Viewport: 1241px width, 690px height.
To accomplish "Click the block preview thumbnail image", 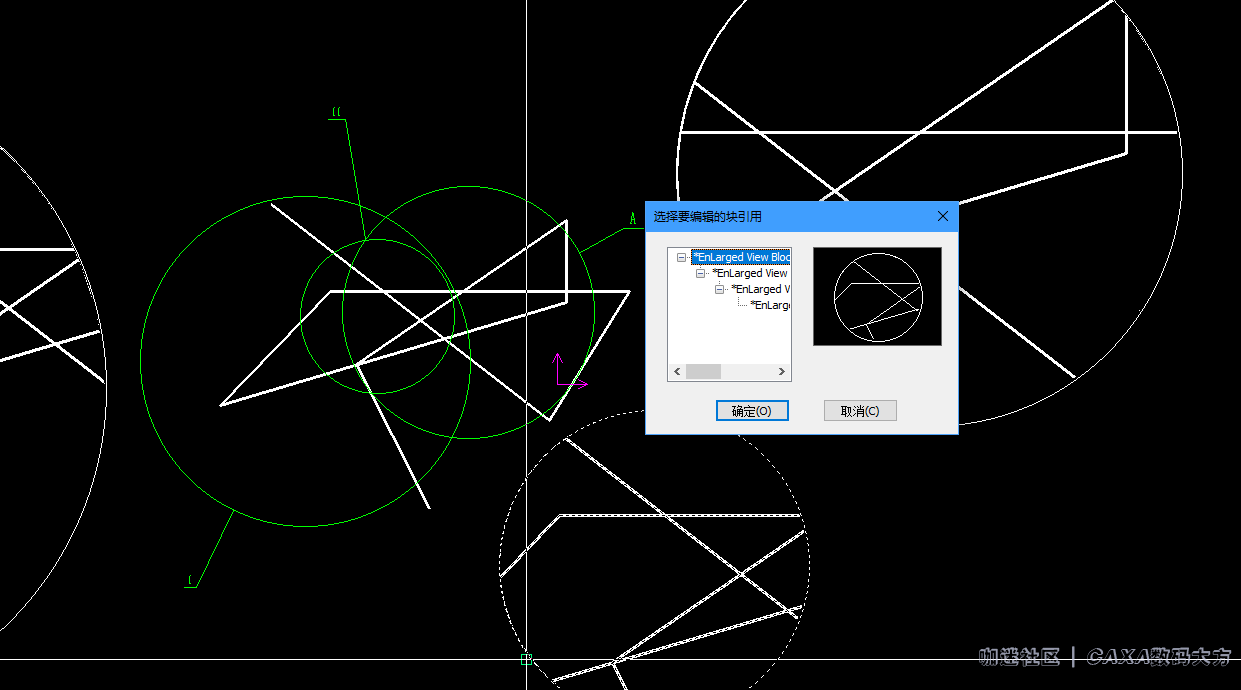I will (x=877, y=296).
